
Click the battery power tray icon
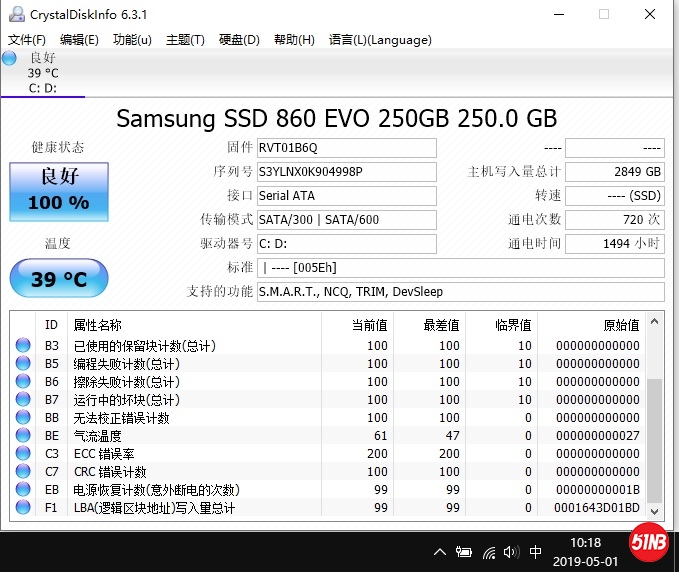[x=464, y=552]
